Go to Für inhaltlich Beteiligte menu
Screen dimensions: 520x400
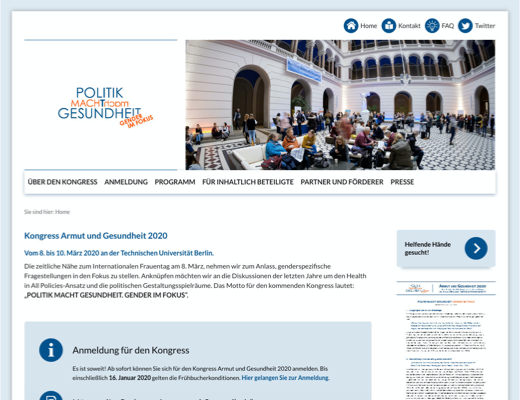(x=248, y=182)
